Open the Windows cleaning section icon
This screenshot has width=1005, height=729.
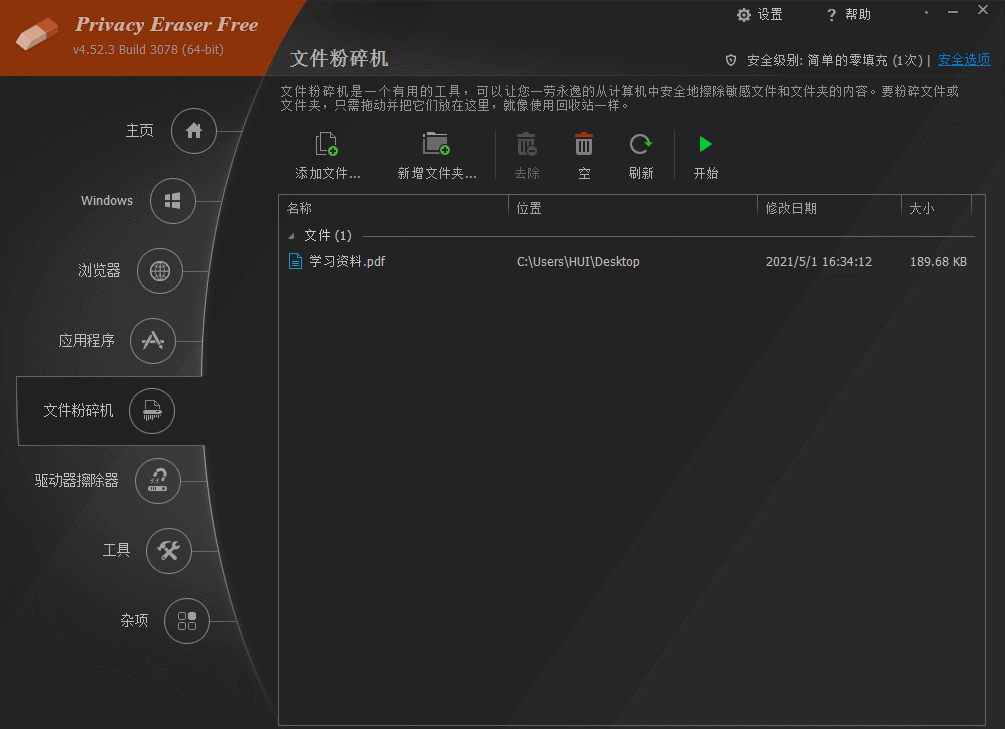172,201
